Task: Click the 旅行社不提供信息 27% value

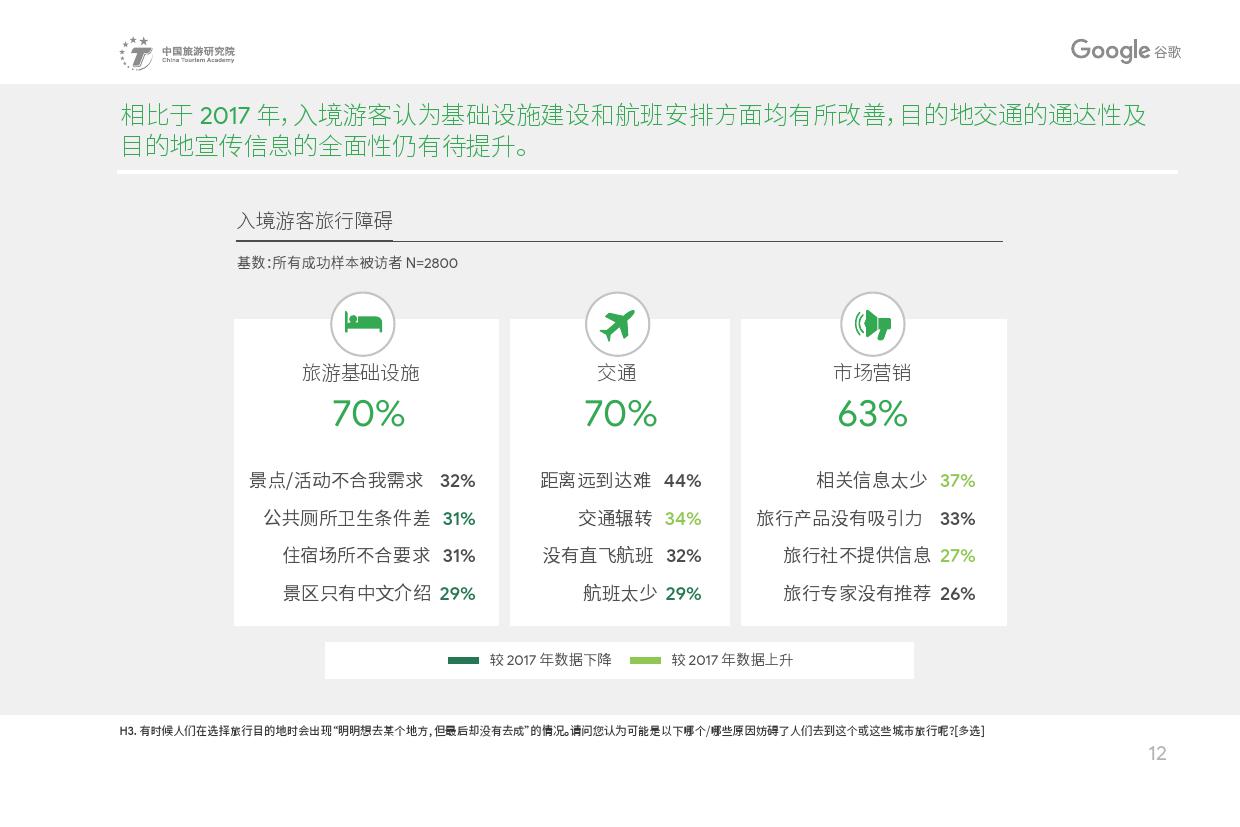Action: (x=957, y=556)
